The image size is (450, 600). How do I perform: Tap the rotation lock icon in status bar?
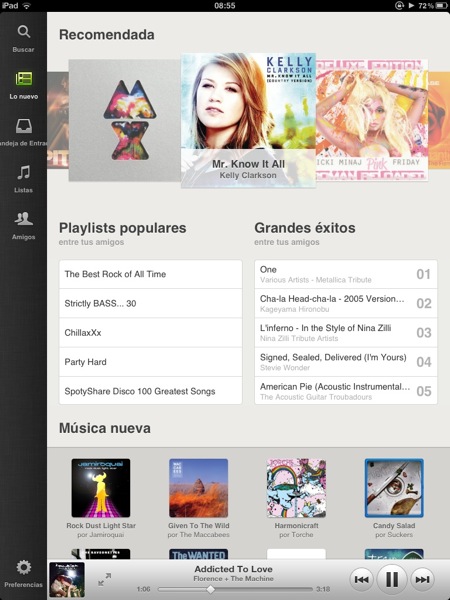coord(399,5)
